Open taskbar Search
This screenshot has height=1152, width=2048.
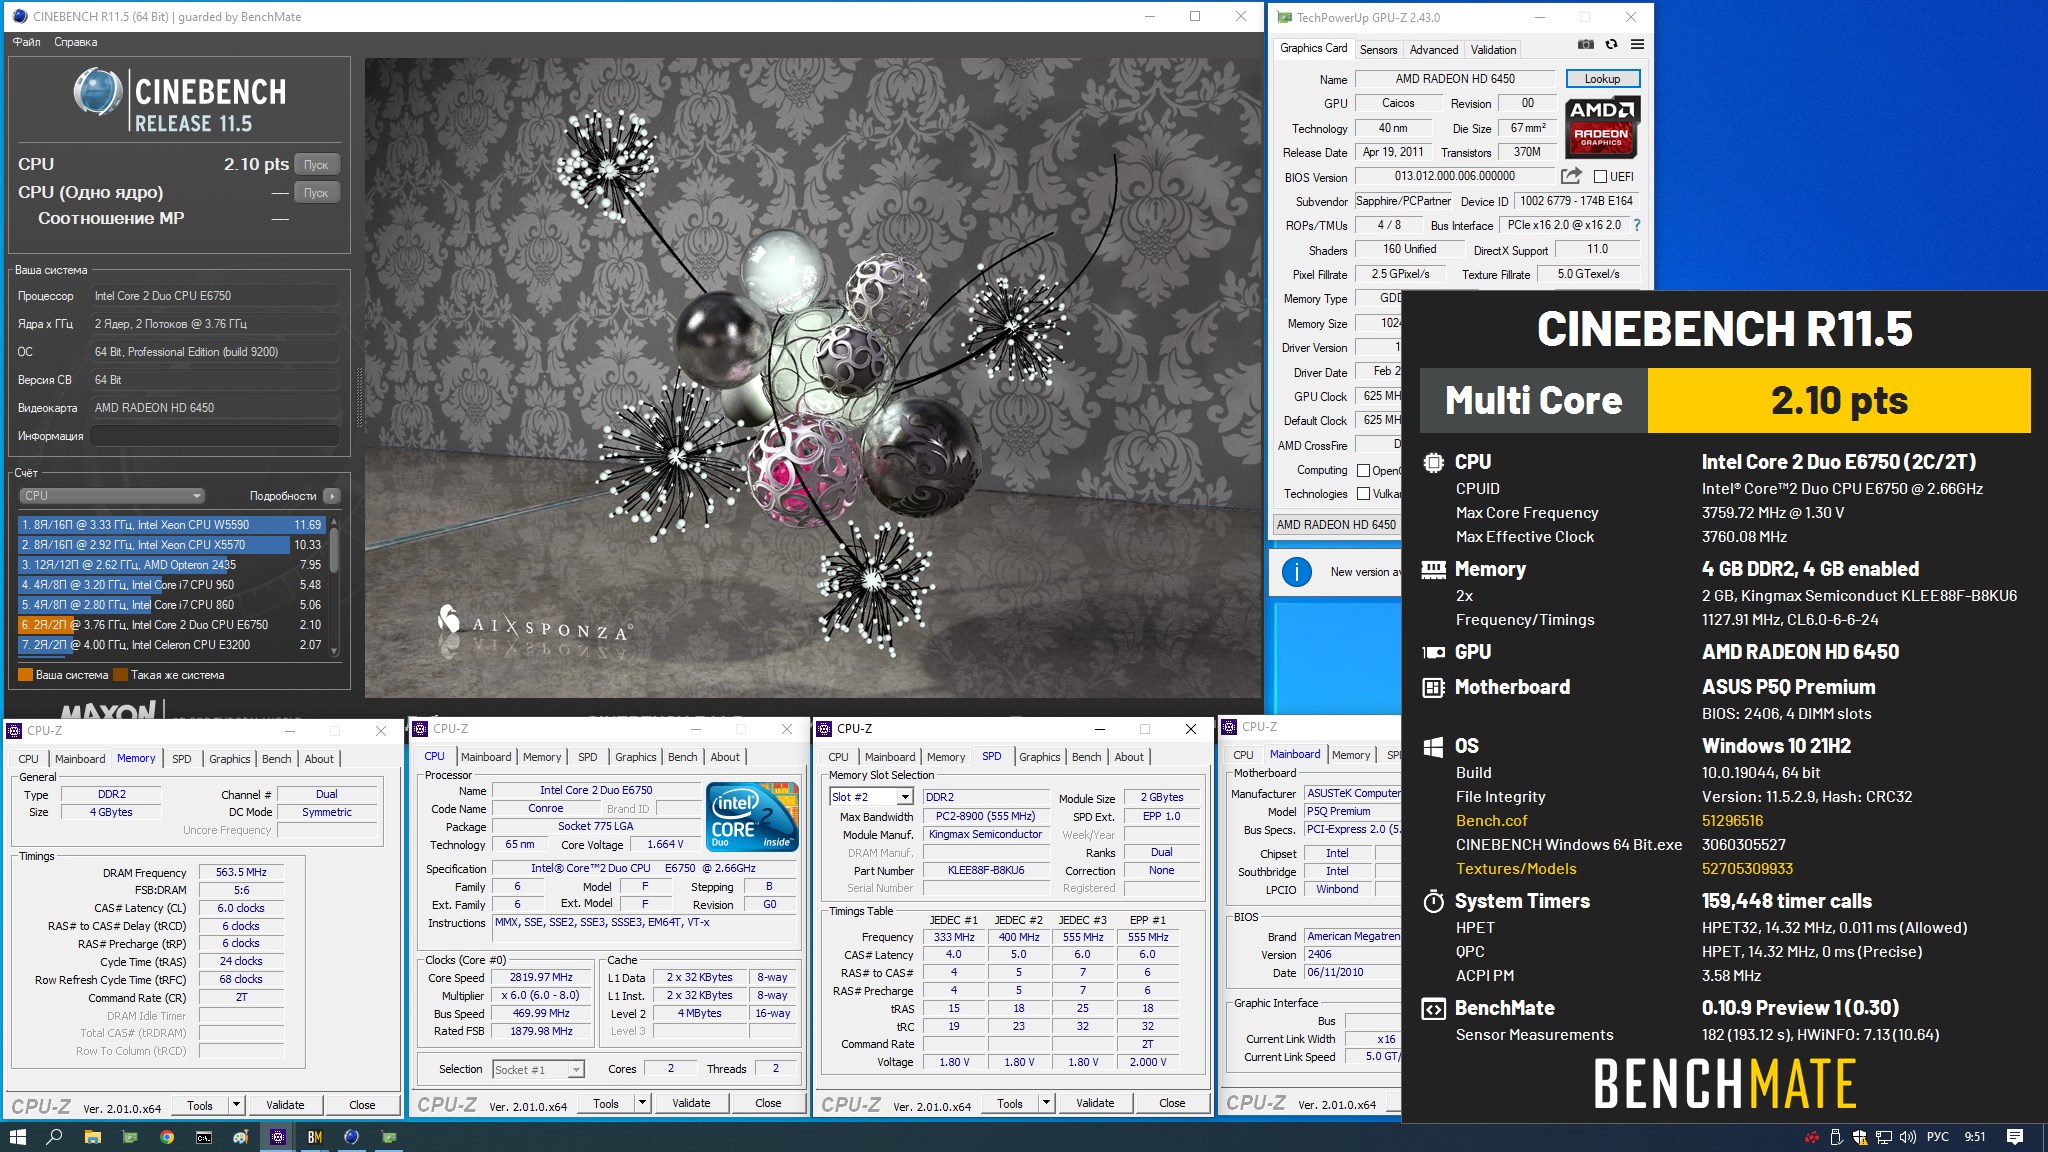55,1137
